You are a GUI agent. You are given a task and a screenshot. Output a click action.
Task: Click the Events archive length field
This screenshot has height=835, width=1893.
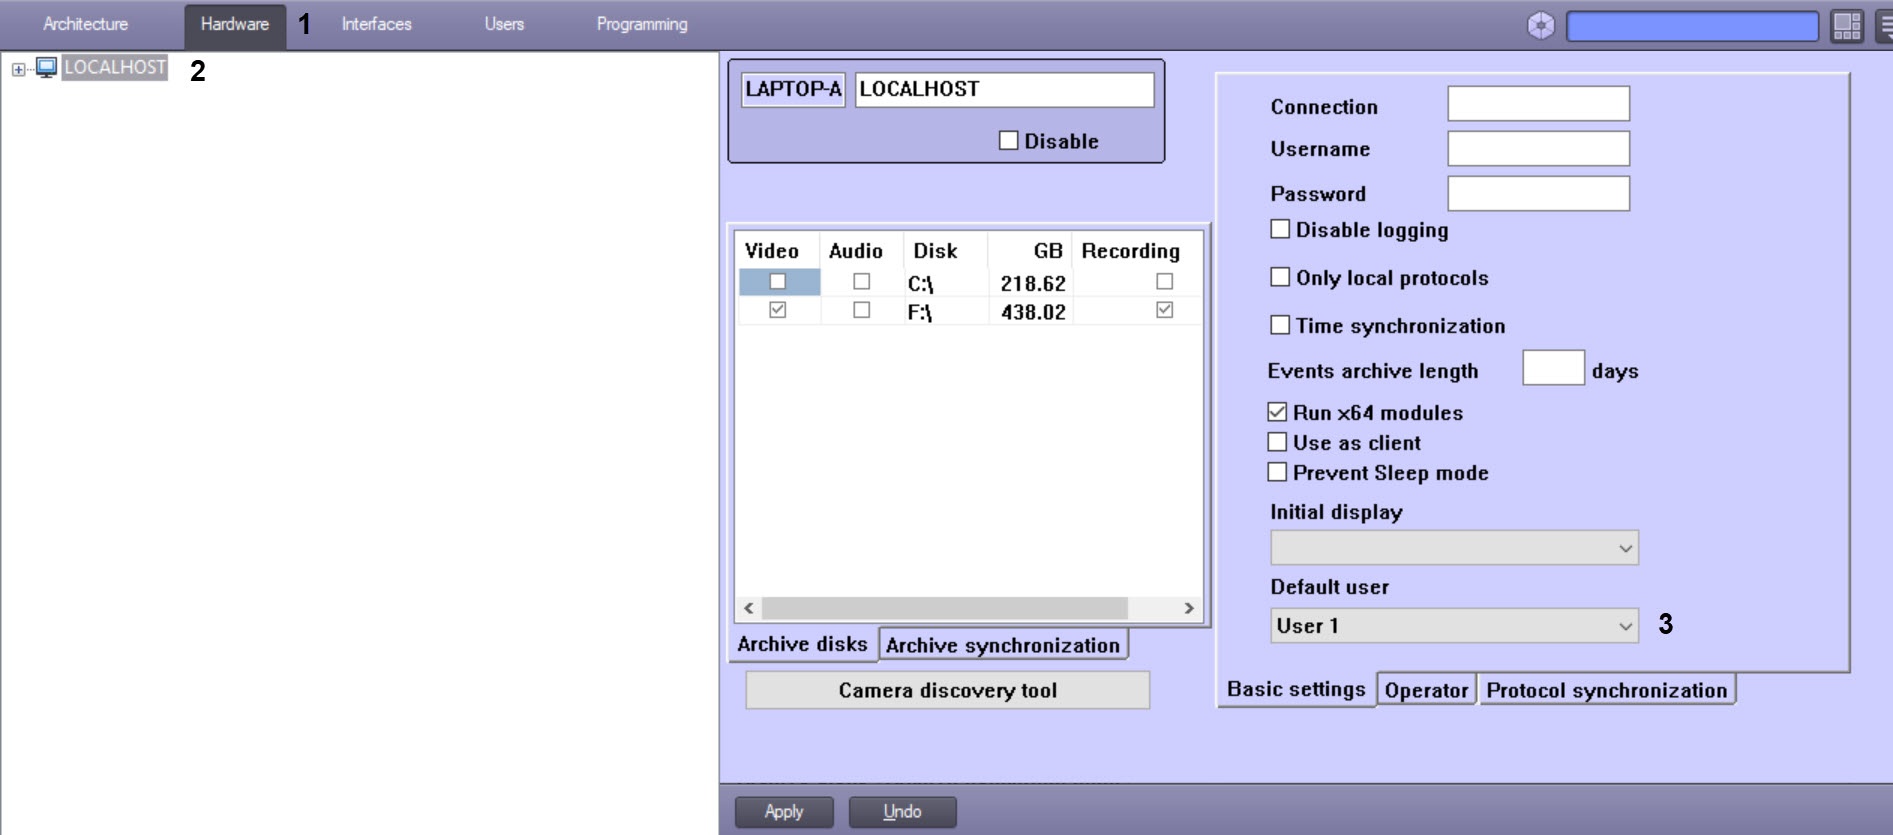[x=1552, y=369]
